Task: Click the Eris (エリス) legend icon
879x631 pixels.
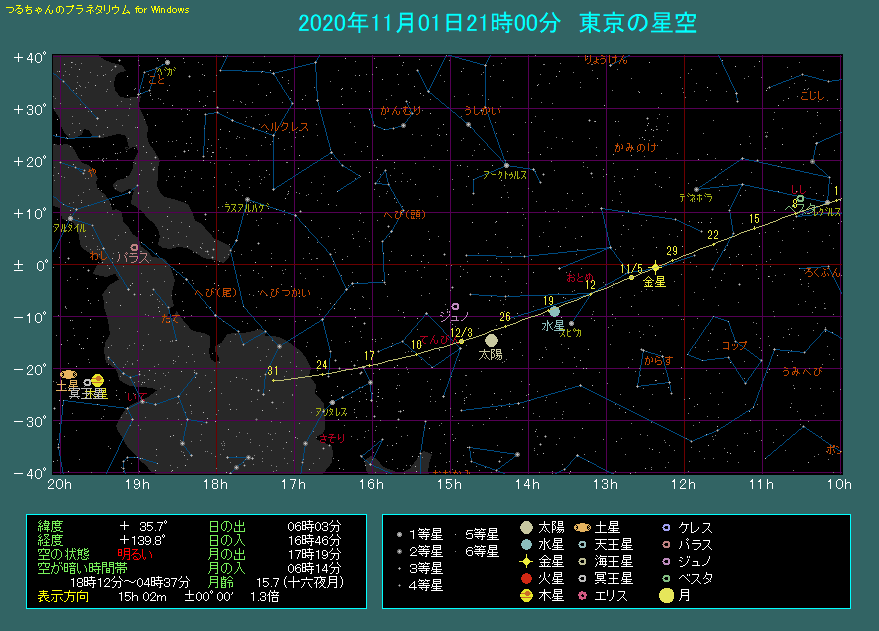Action: 582,596
